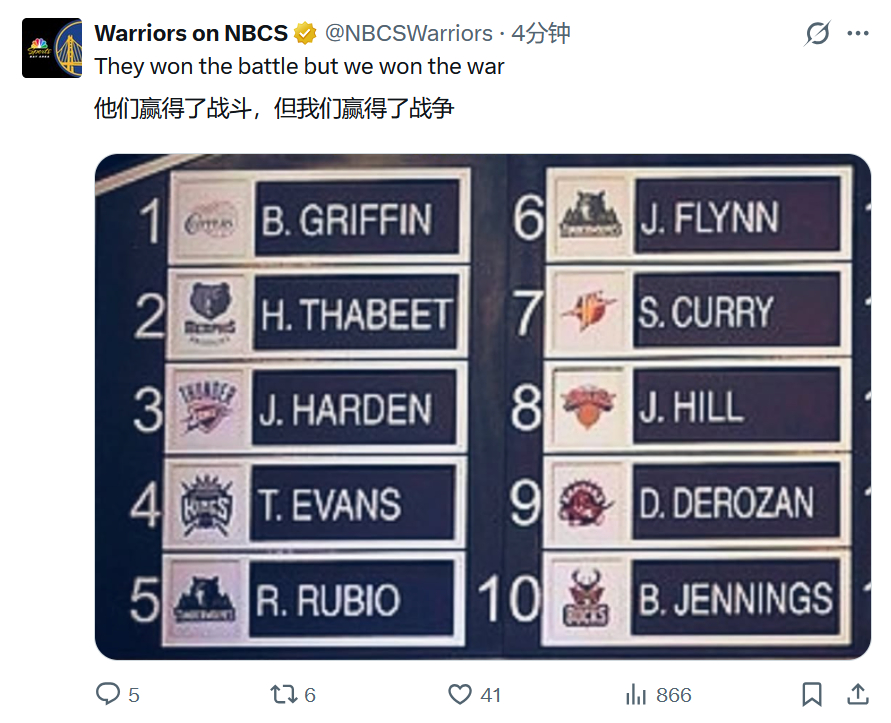Open the three-dot more options menu
Screen dimensions: 891x723
pos(858,34)
